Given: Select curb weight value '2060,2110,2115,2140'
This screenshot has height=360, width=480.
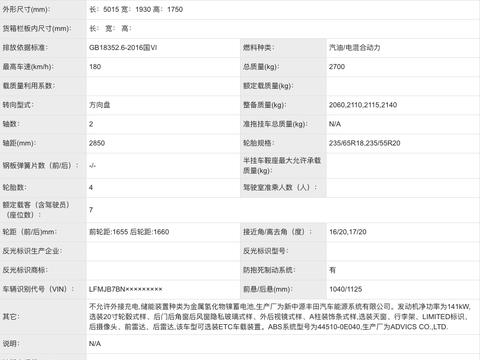Looking at the screenshot, I should tap(363, 105).
